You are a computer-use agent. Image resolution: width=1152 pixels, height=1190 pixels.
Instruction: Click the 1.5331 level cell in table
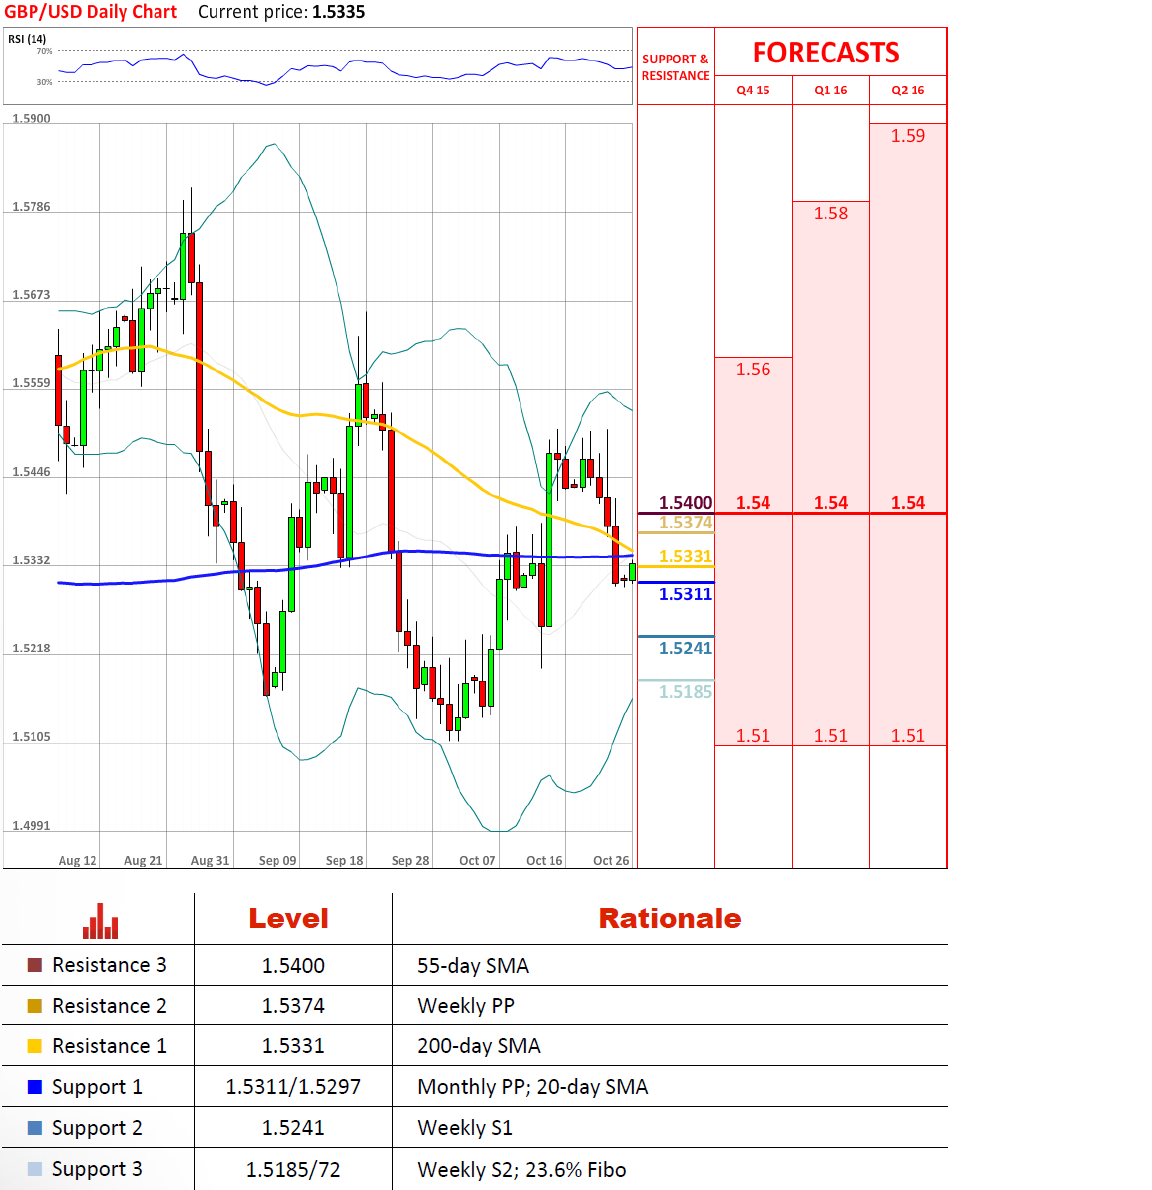[x=293, y=1046]
